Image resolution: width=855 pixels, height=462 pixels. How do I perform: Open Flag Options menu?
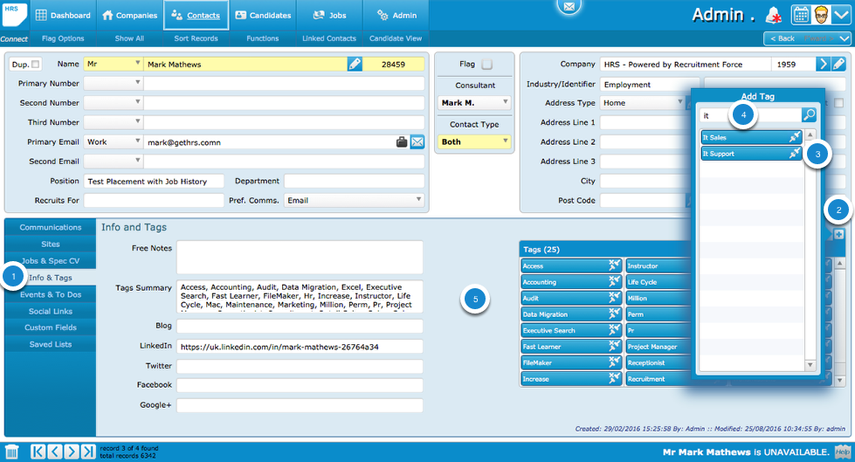[63, 38]
